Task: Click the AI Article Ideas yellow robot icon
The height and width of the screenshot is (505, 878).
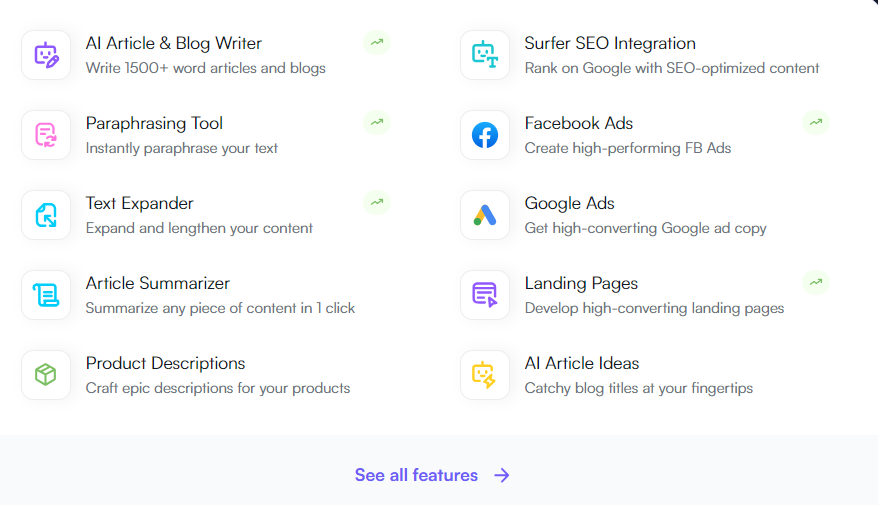Action: [x=485, y=375]
